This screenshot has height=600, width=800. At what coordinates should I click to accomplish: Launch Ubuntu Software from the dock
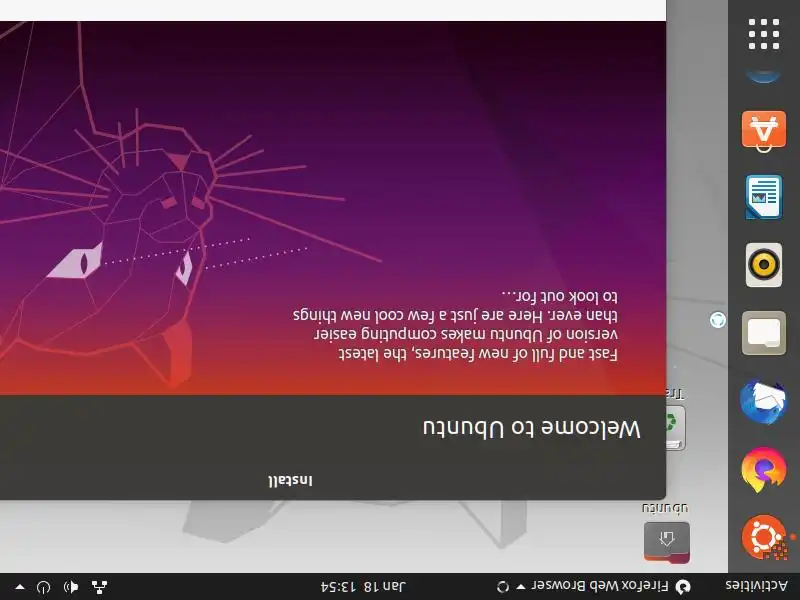point(764,132)
